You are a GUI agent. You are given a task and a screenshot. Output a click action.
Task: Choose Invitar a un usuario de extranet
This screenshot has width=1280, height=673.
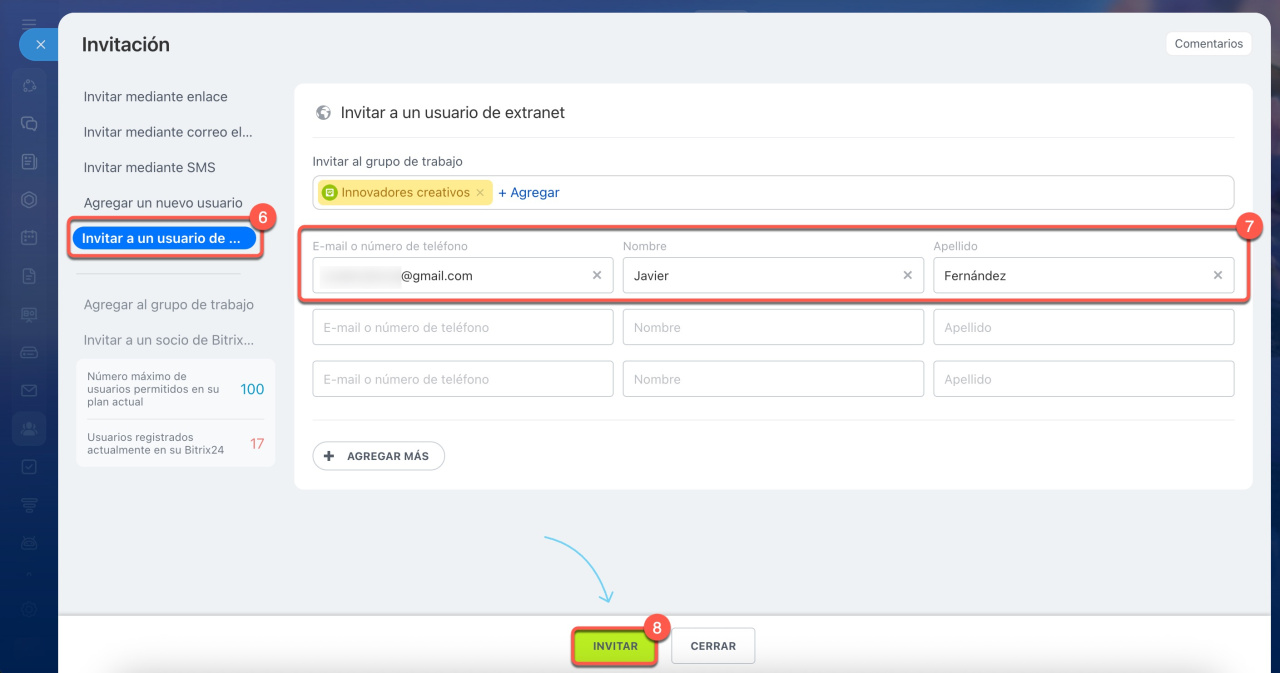(x=162, y=239)
